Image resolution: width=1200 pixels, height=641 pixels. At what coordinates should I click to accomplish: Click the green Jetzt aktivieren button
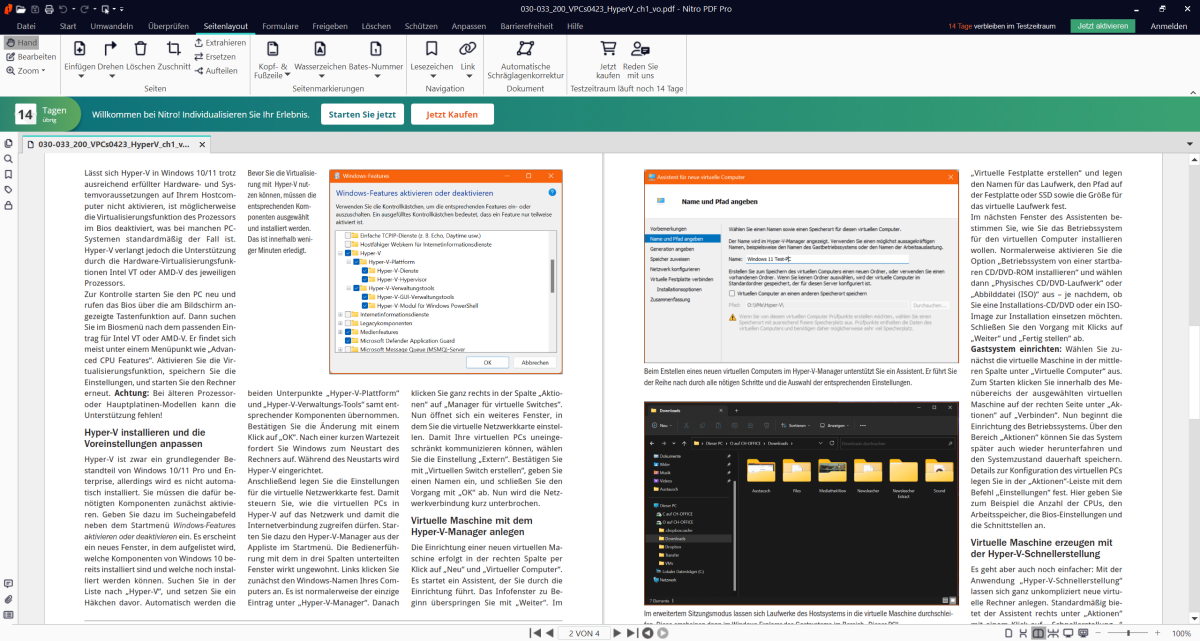(x=1102, y=26)
